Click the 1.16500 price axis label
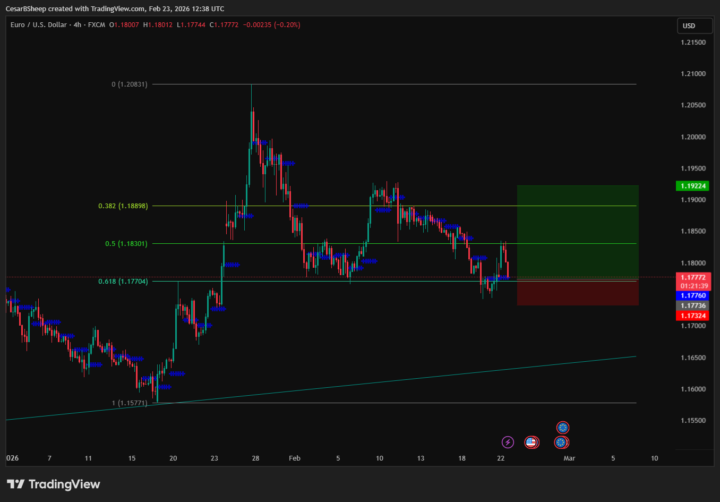This screenshot has height=502, width=720. pyautogui.click(x=693, y=357)
